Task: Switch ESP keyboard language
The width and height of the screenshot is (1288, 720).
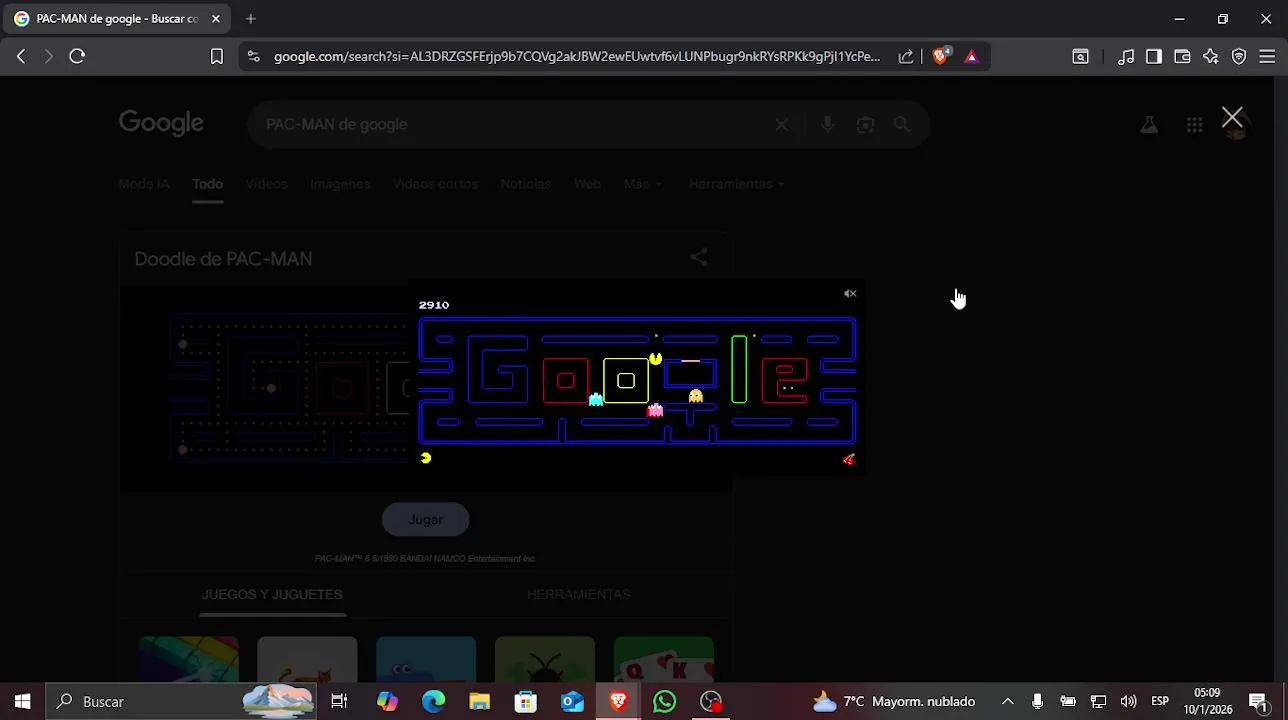Action: coord(1160,701)
